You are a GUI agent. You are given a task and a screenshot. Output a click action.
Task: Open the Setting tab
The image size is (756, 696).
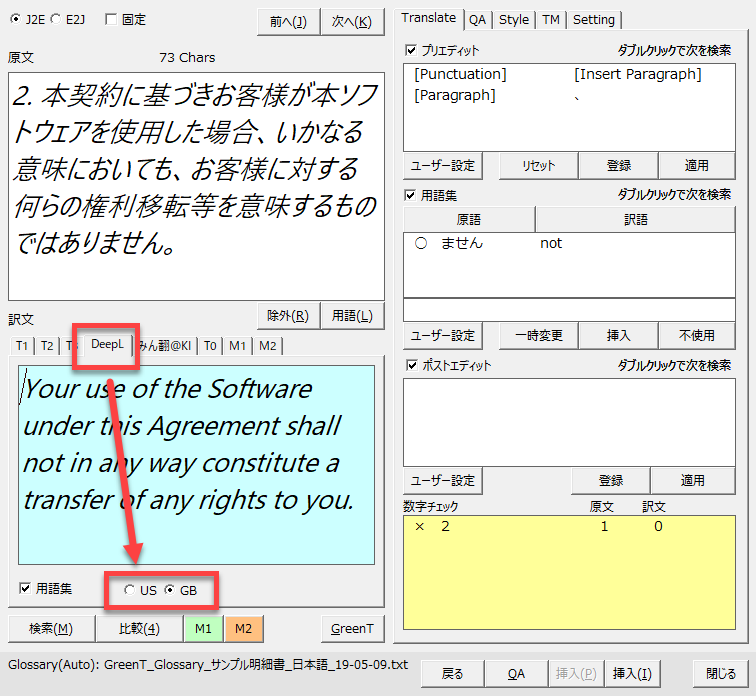(x=593, y=19)
